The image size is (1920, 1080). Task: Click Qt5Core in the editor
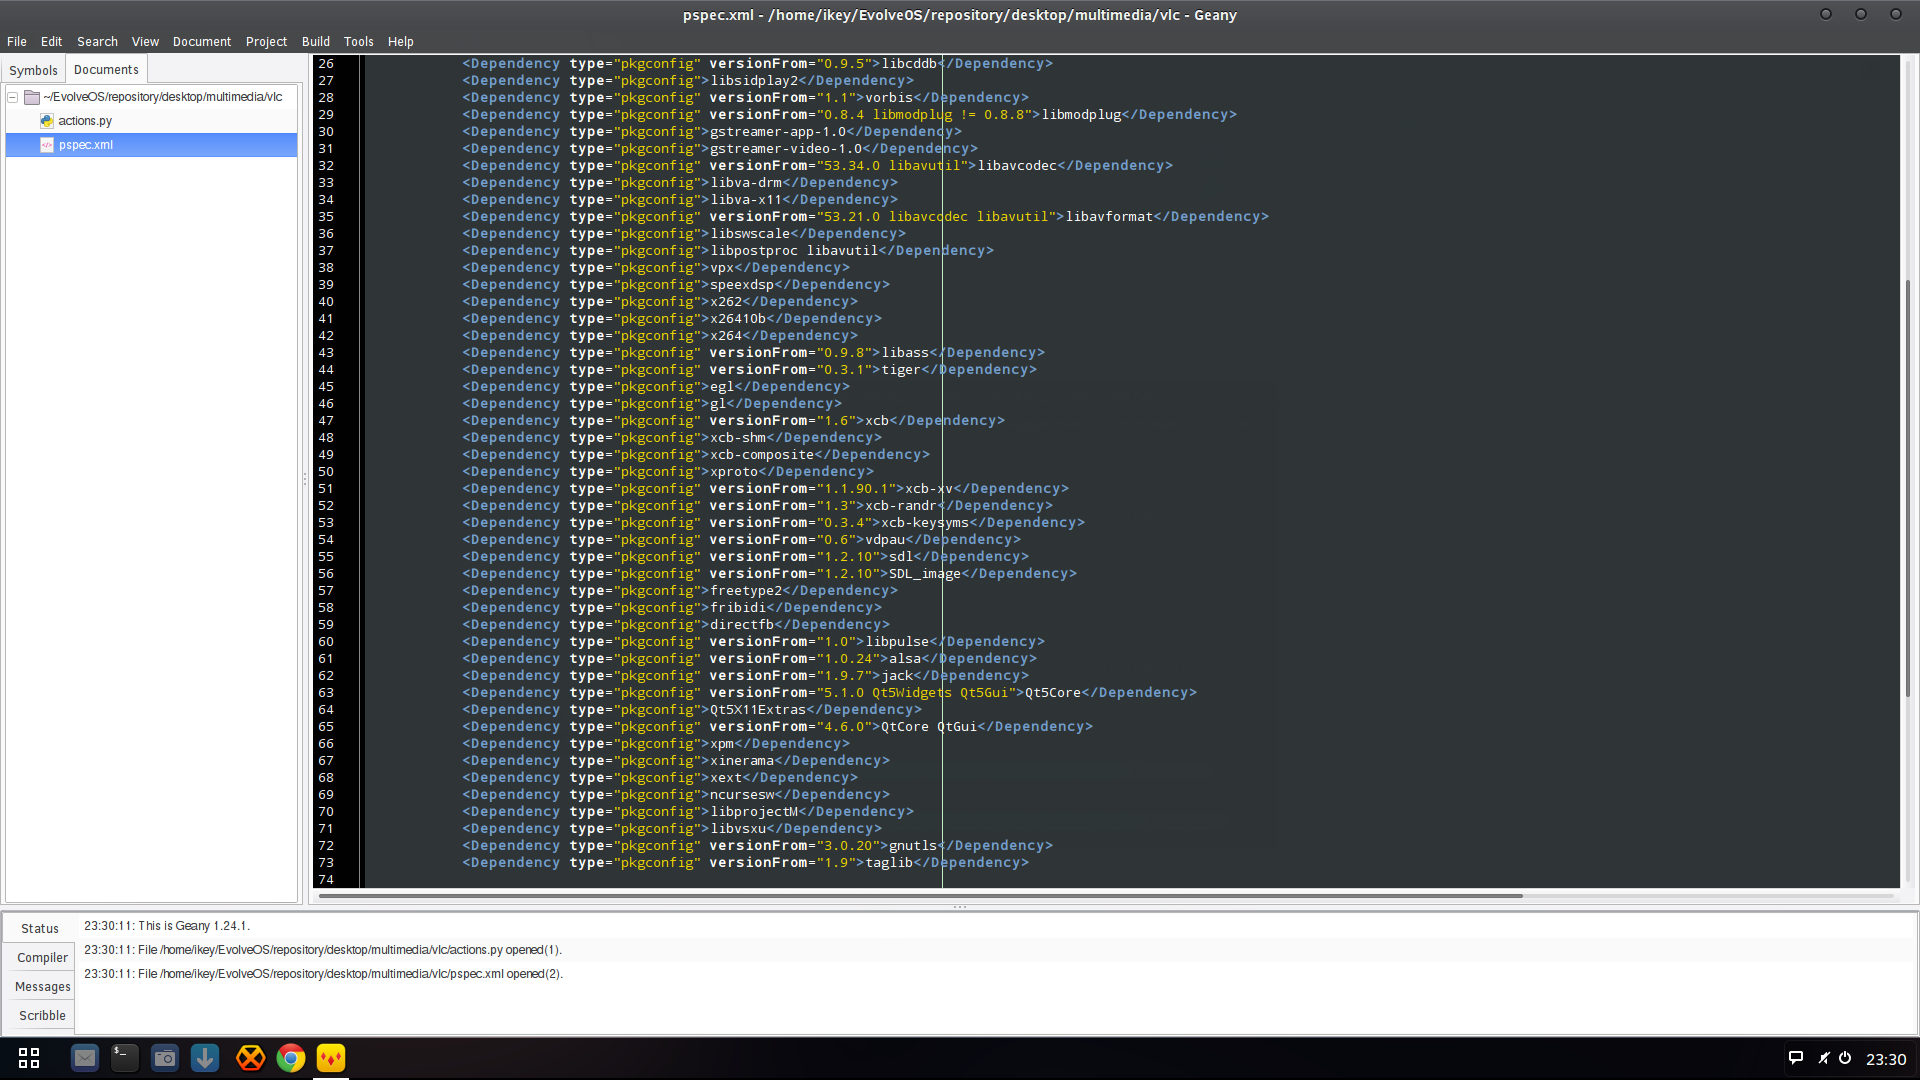1053,693
